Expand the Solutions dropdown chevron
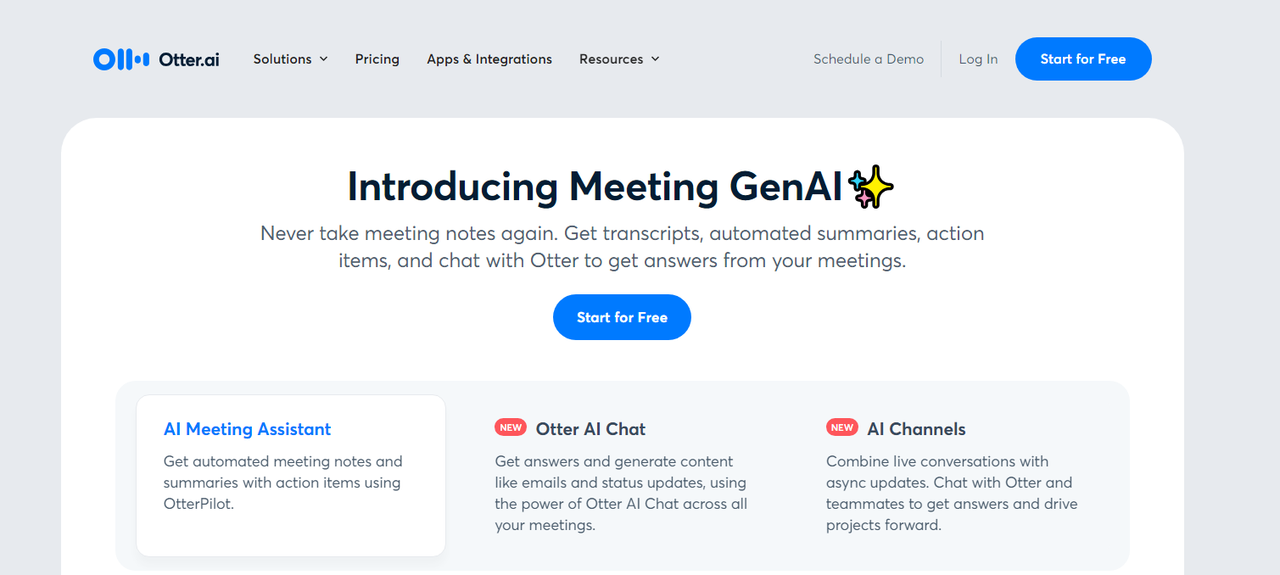 coord(324,60)
